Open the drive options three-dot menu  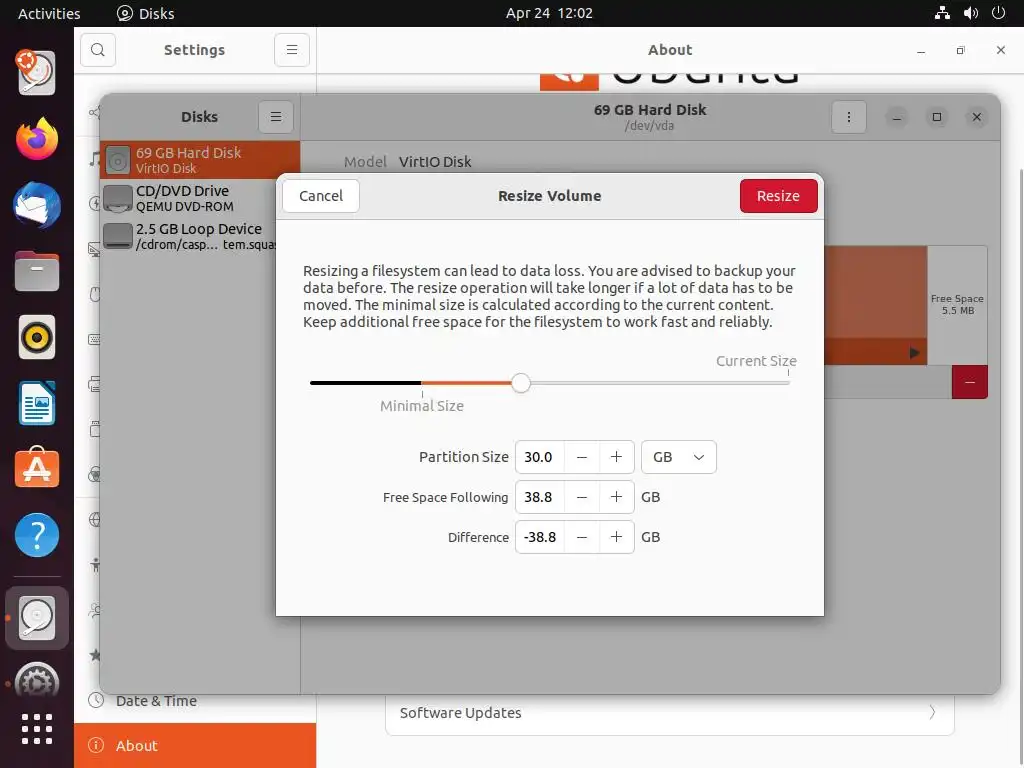tap(848, 118)
